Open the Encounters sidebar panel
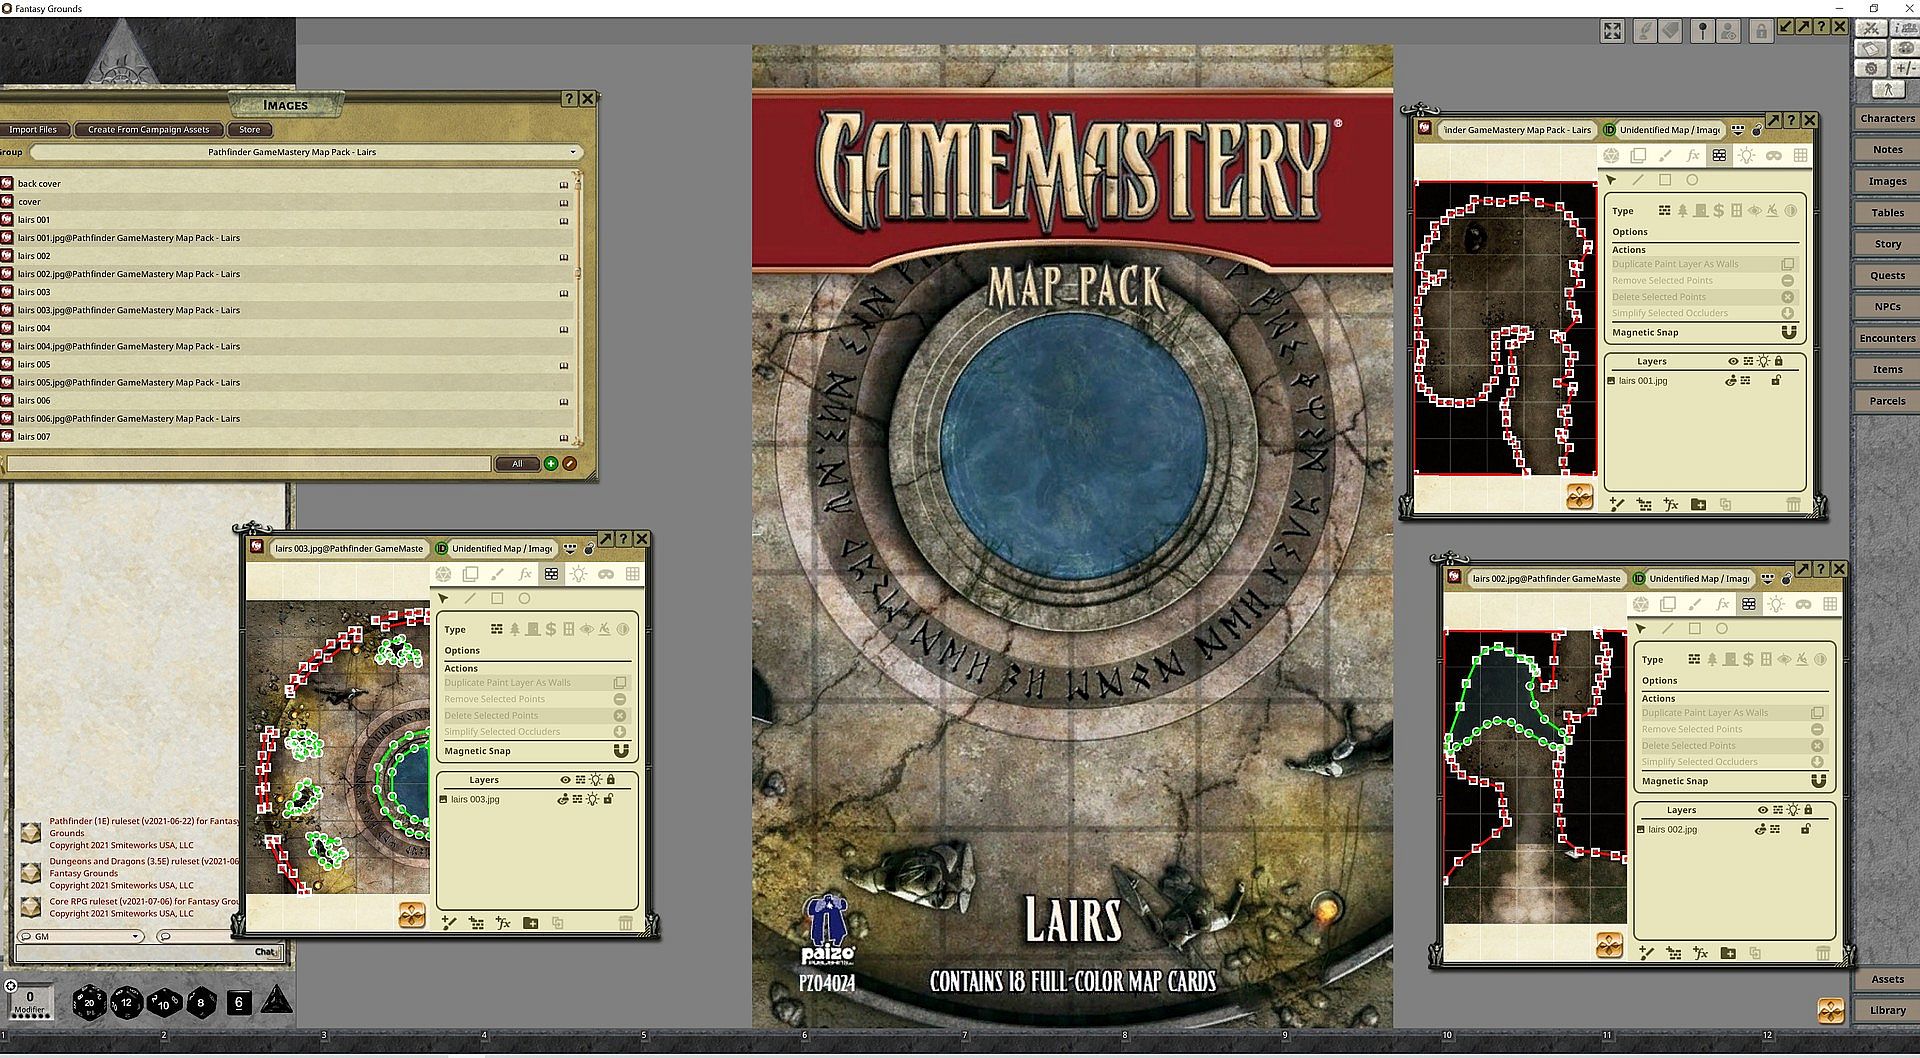Image resolution: width=1920 pixels, height=1058 pixels. point(1887,338)
